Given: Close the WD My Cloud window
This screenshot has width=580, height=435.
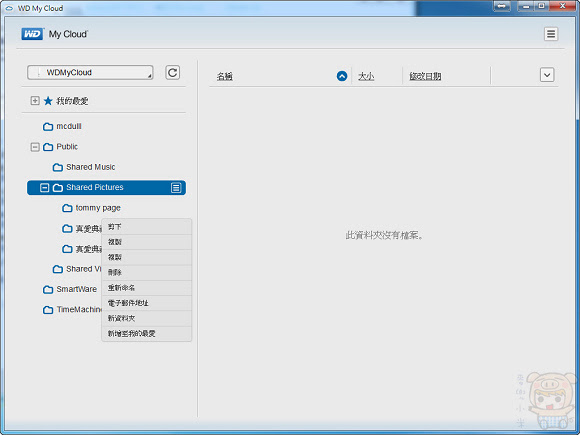Looking at the screenshot, I should 562,6.
